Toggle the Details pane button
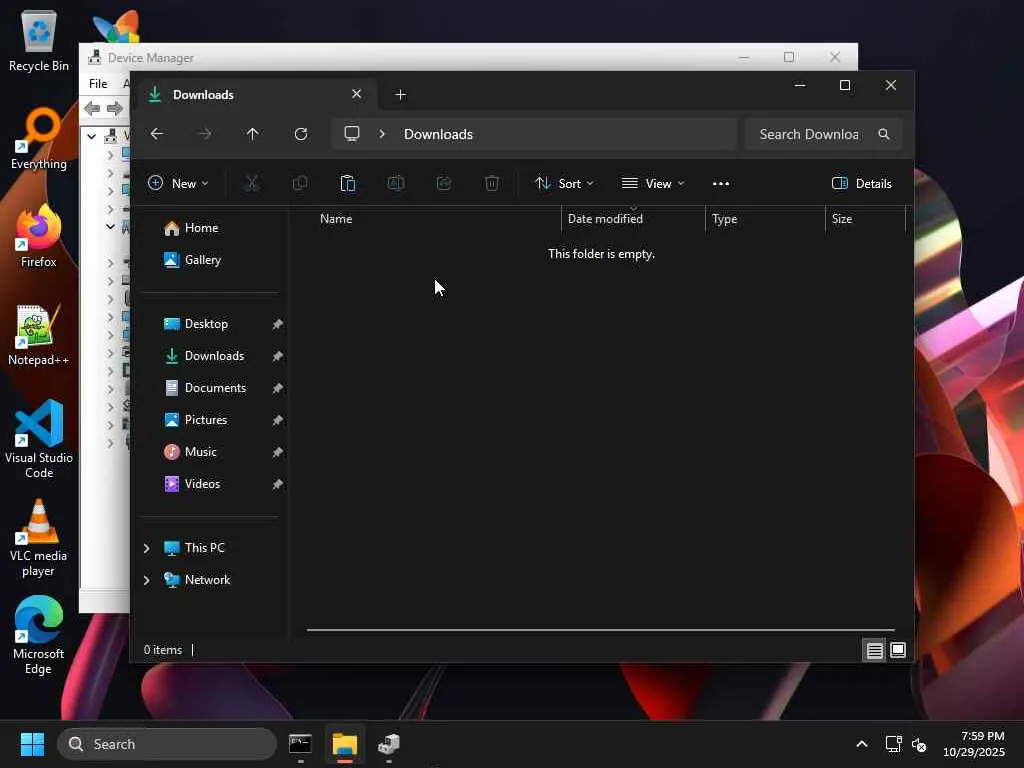Image resolution: width=1024 pixels, height=768 pixels. (862, 184)
